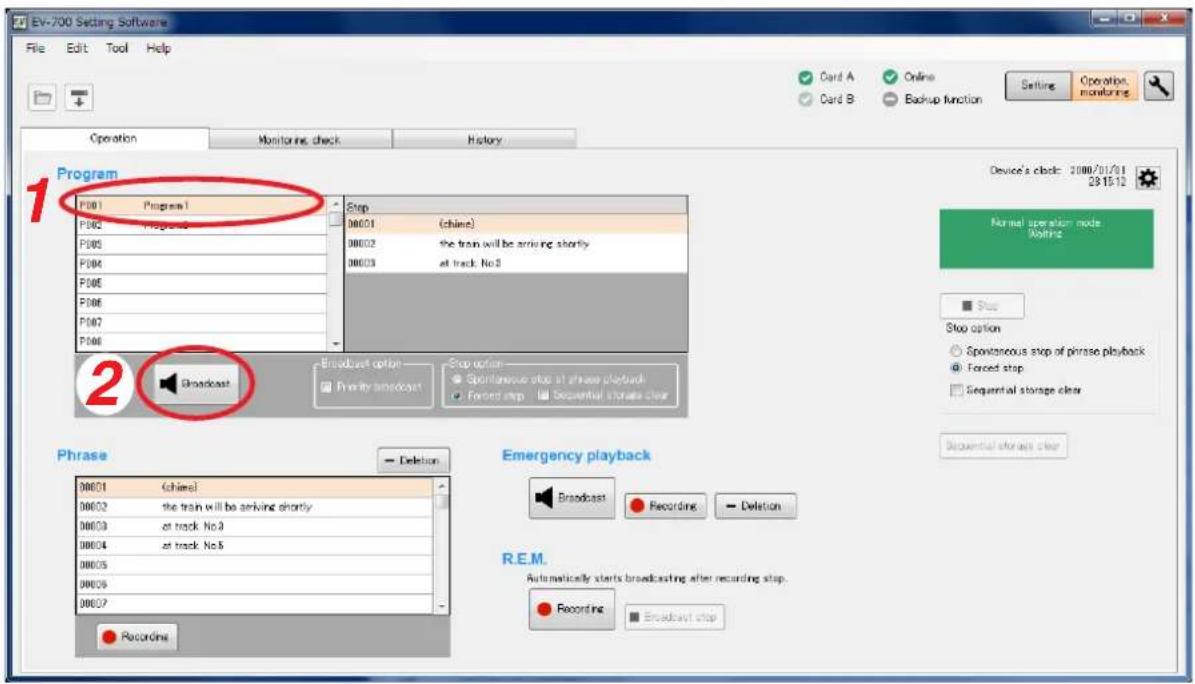Select the Operation tab
The height and width of the screenshot is (684, 1195).
pyautogui.click(x=114, y=139)
